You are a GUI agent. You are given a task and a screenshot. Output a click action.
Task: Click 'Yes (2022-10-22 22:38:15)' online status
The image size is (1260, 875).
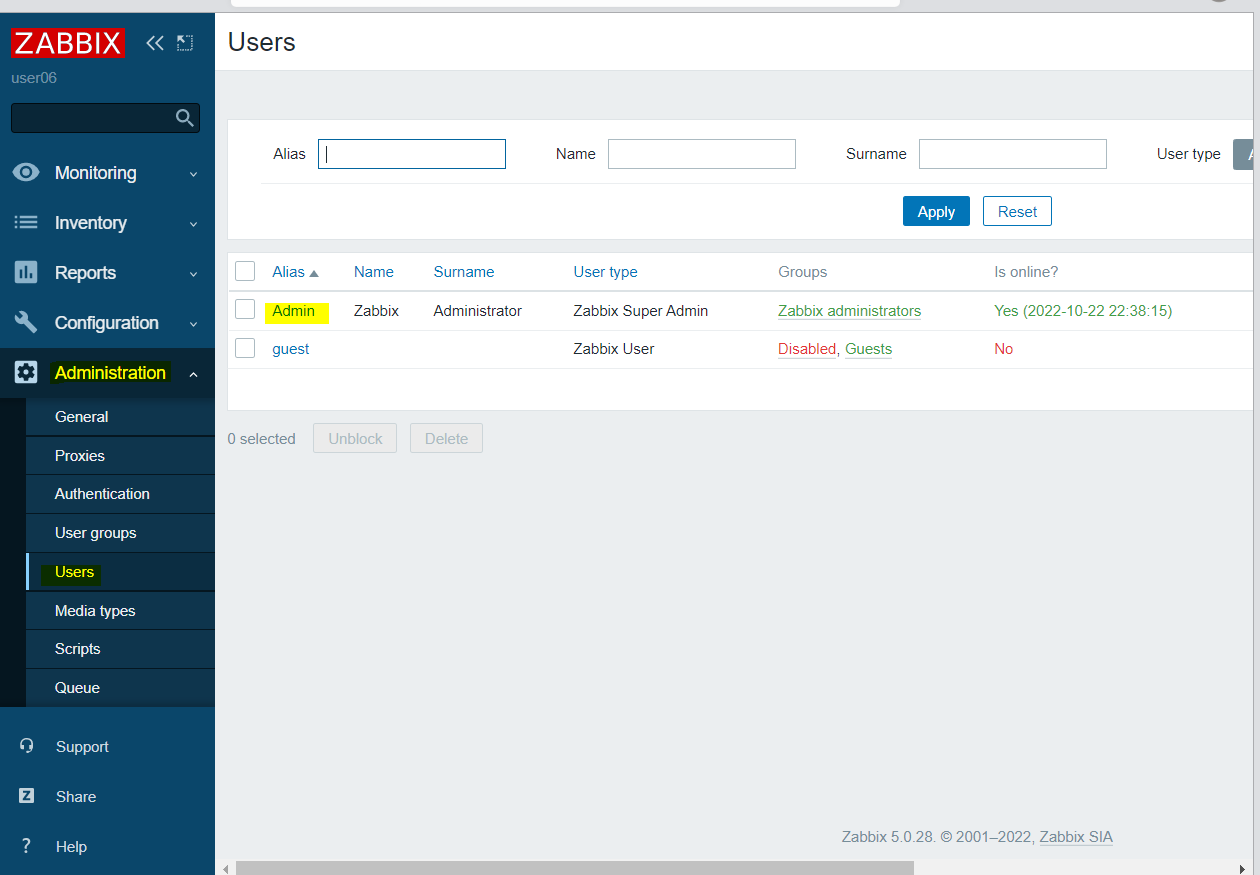pos(1083,311)
